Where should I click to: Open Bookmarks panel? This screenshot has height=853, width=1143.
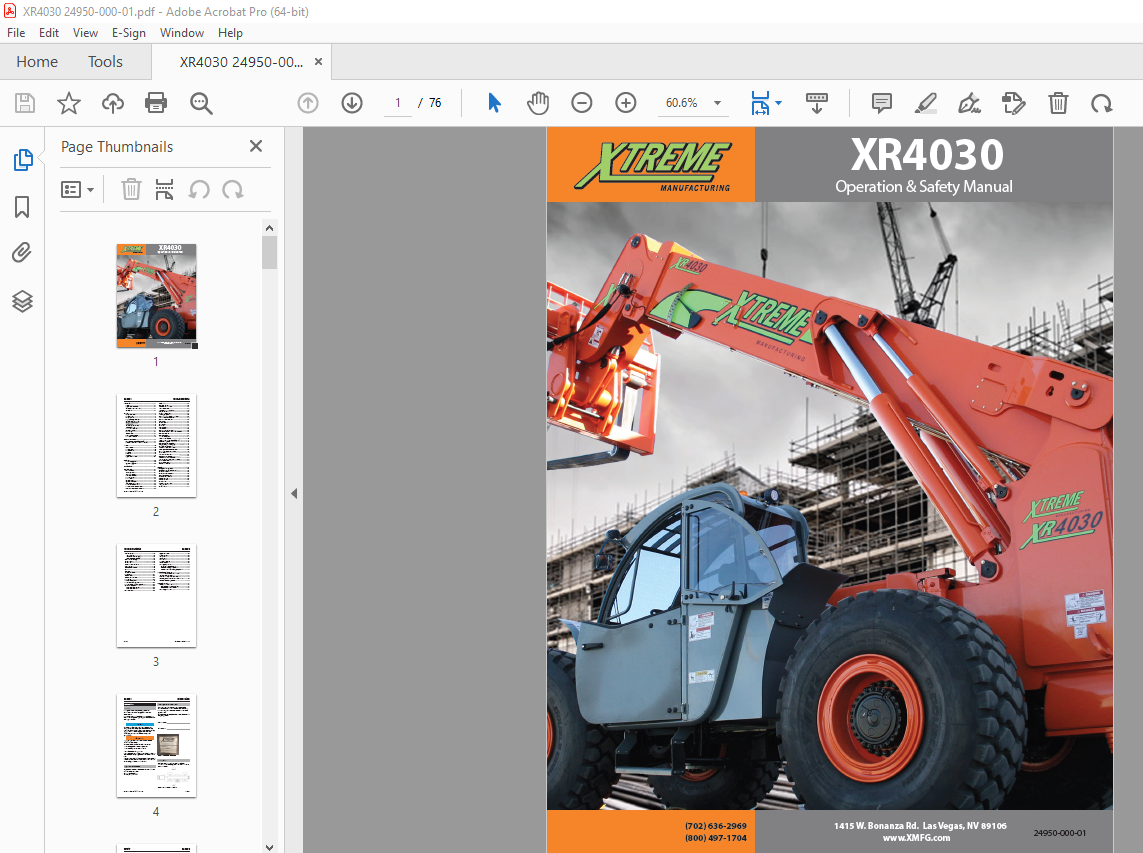click(x=22, y=207)
